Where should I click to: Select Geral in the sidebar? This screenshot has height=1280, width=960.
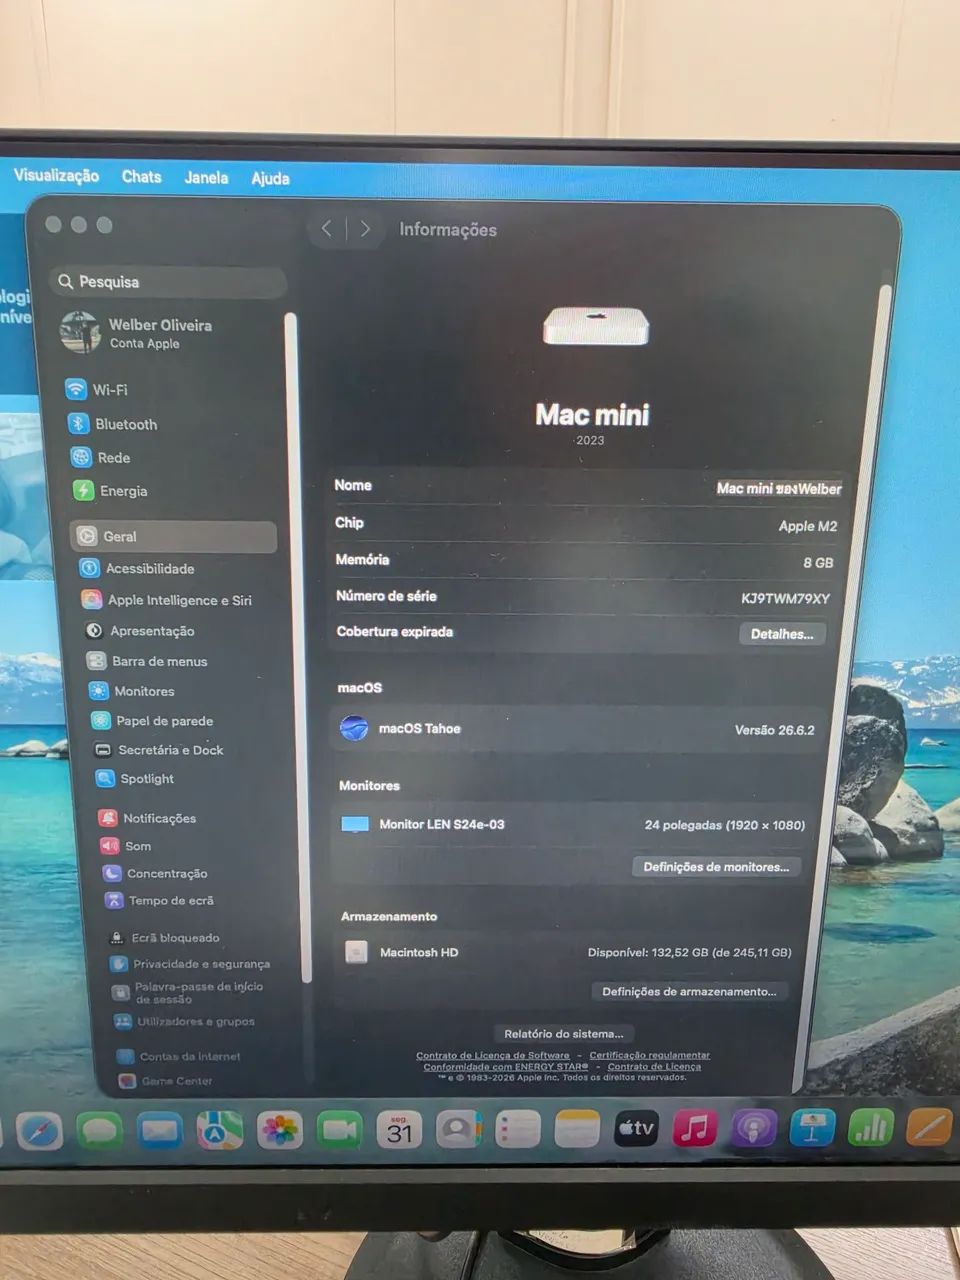tap(174, 536)
